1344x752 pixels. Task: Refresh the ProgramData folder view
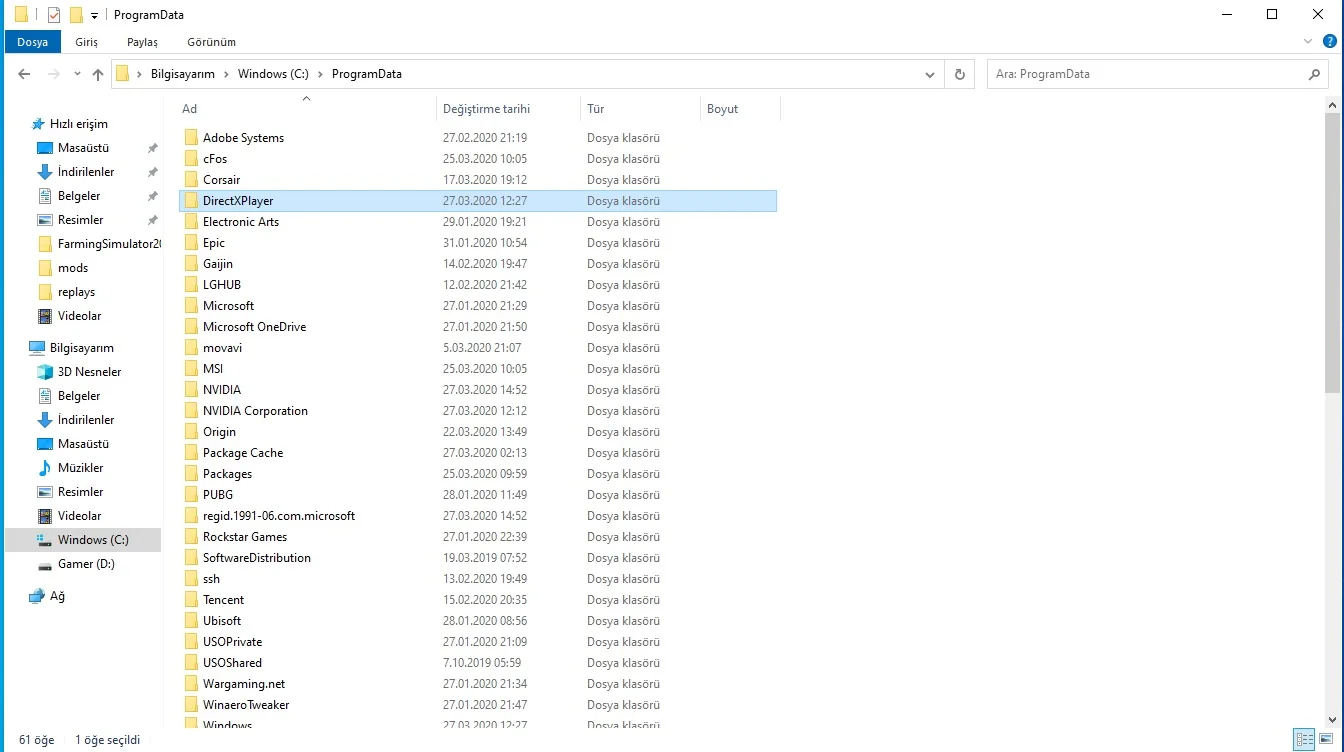(x=960, y=74)
